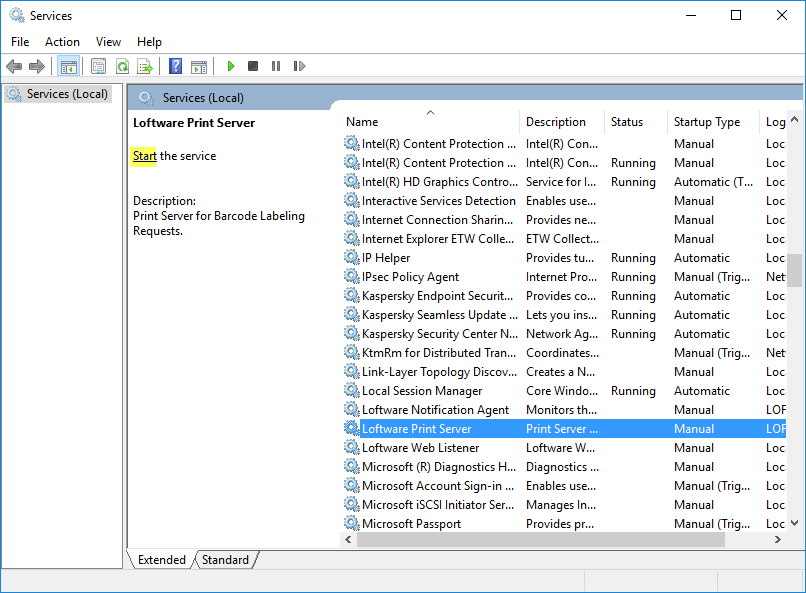Image resolution: width=806 pixels, height=593 pixels.
Task: Select the Link-Layer Topology Discovery service name
Action: (x=439, y=372)
